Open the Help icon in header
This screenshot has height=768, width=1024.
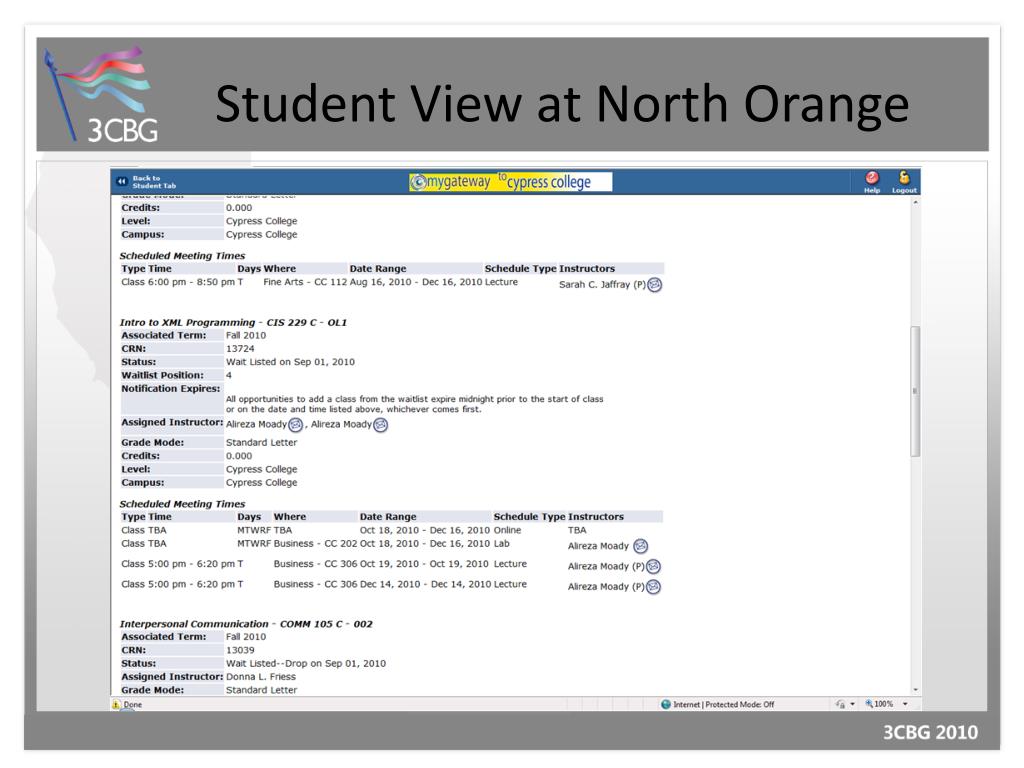pos(872,178)
